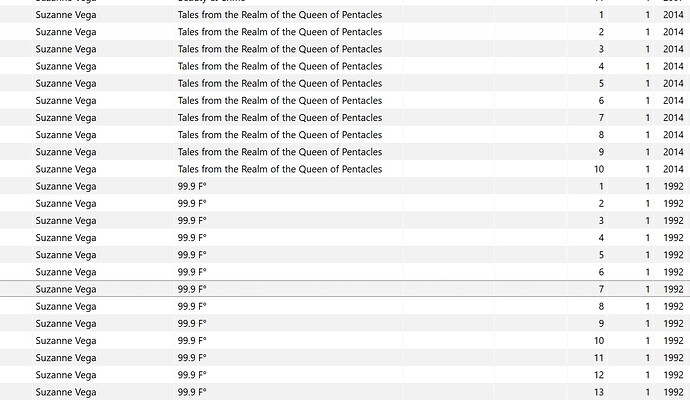Select track 7 row of 99.9 F°

(x=345, y=289)
